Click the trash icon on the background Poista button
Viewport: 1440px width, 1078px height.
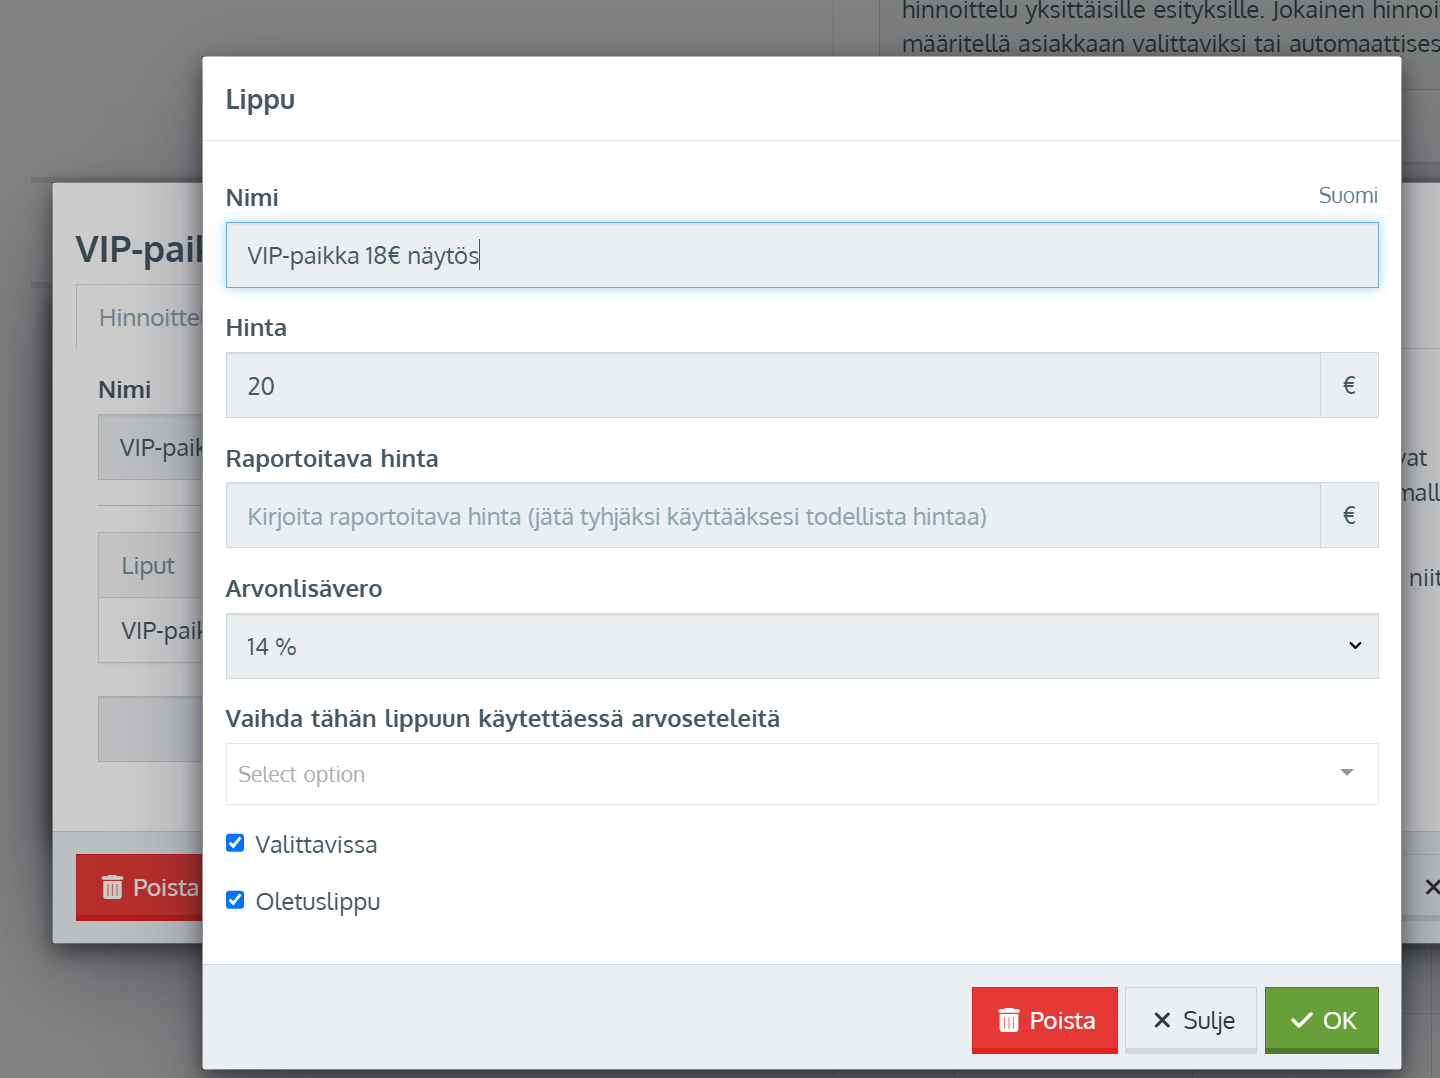click(112, 887)
